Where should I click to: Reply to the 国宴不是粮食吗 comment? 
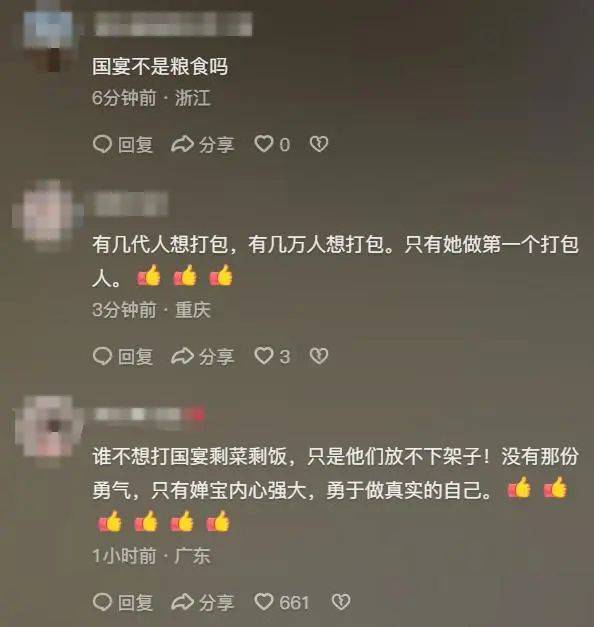coord(123,144)
